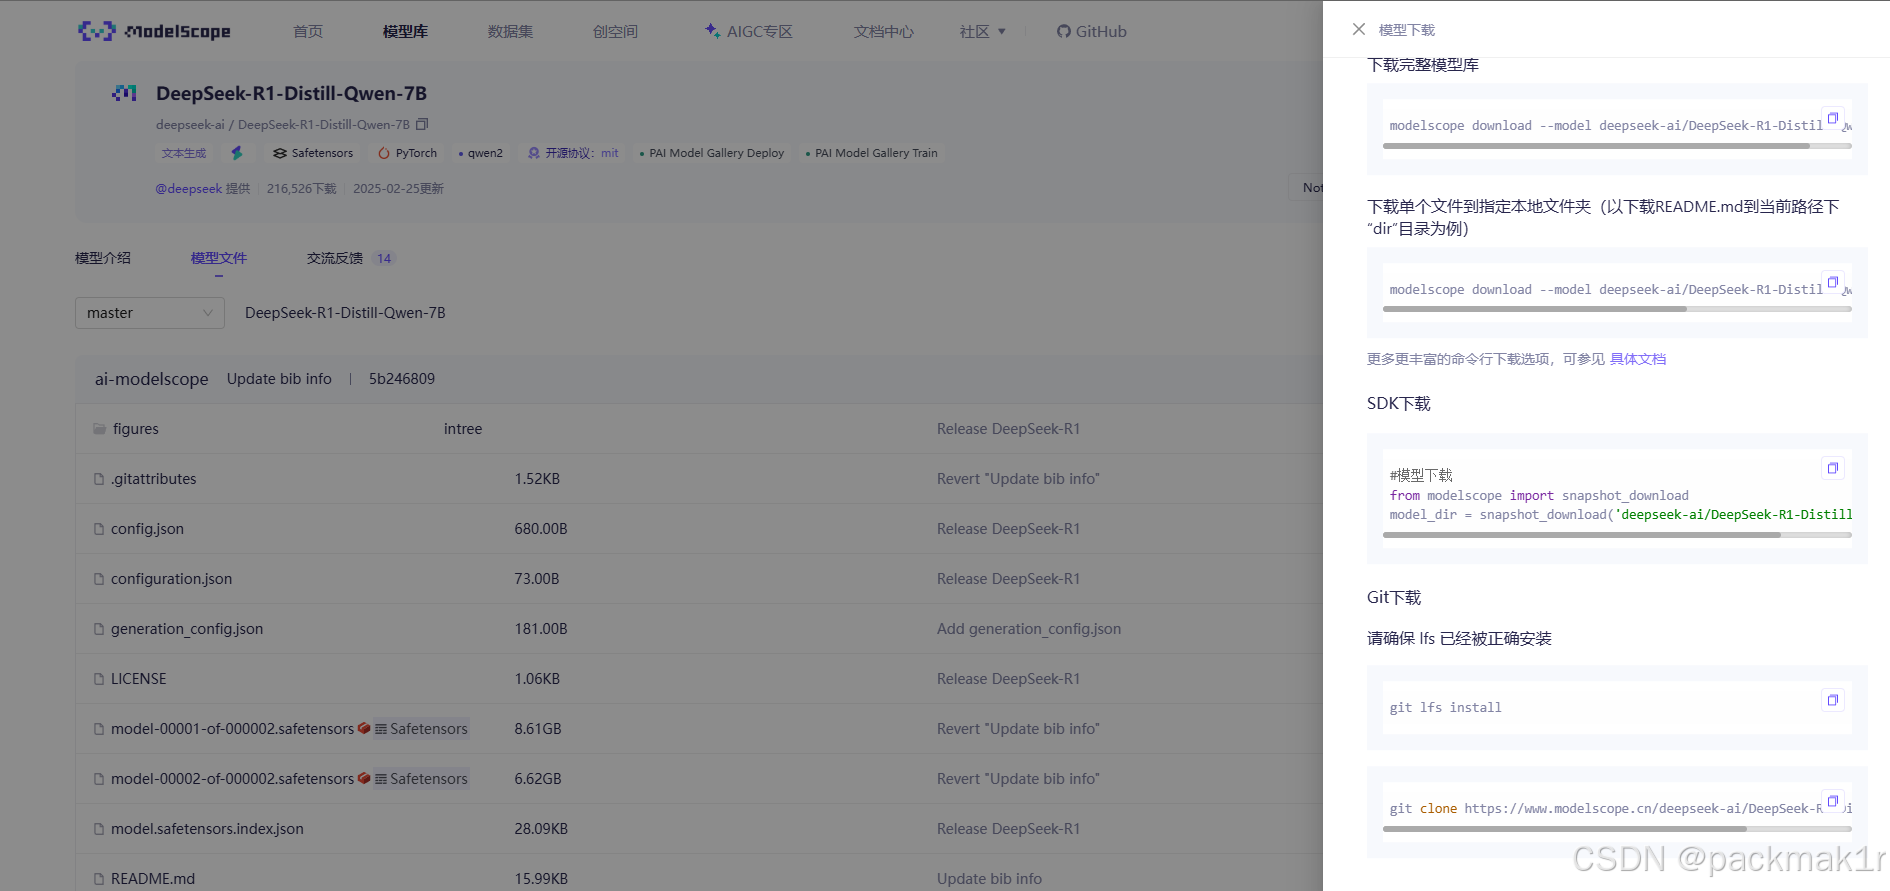Click the 文本生成 tag
Screen dimensions: 1890x891
(184, 153)
